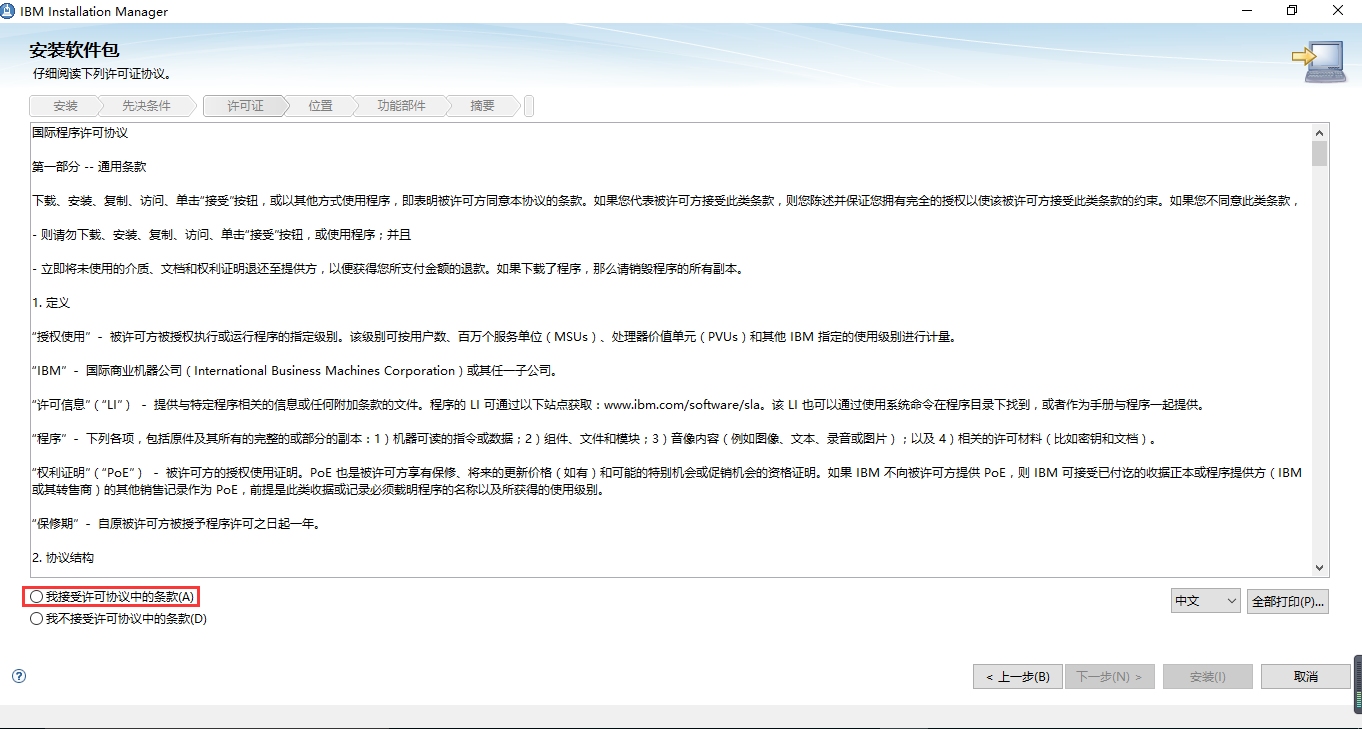
Task: Click the text 第一部分 -- 通用条款
Action: point(89,166)
